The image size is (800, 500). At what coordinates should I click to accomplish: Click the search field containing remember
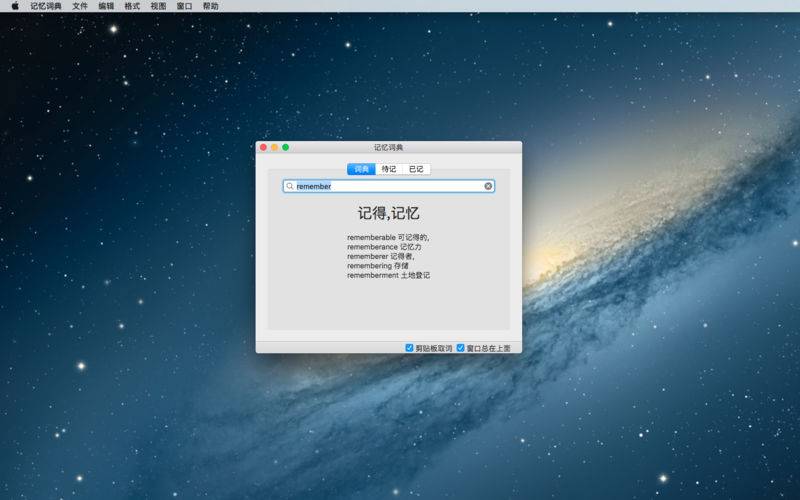click(x=389, y=186)
